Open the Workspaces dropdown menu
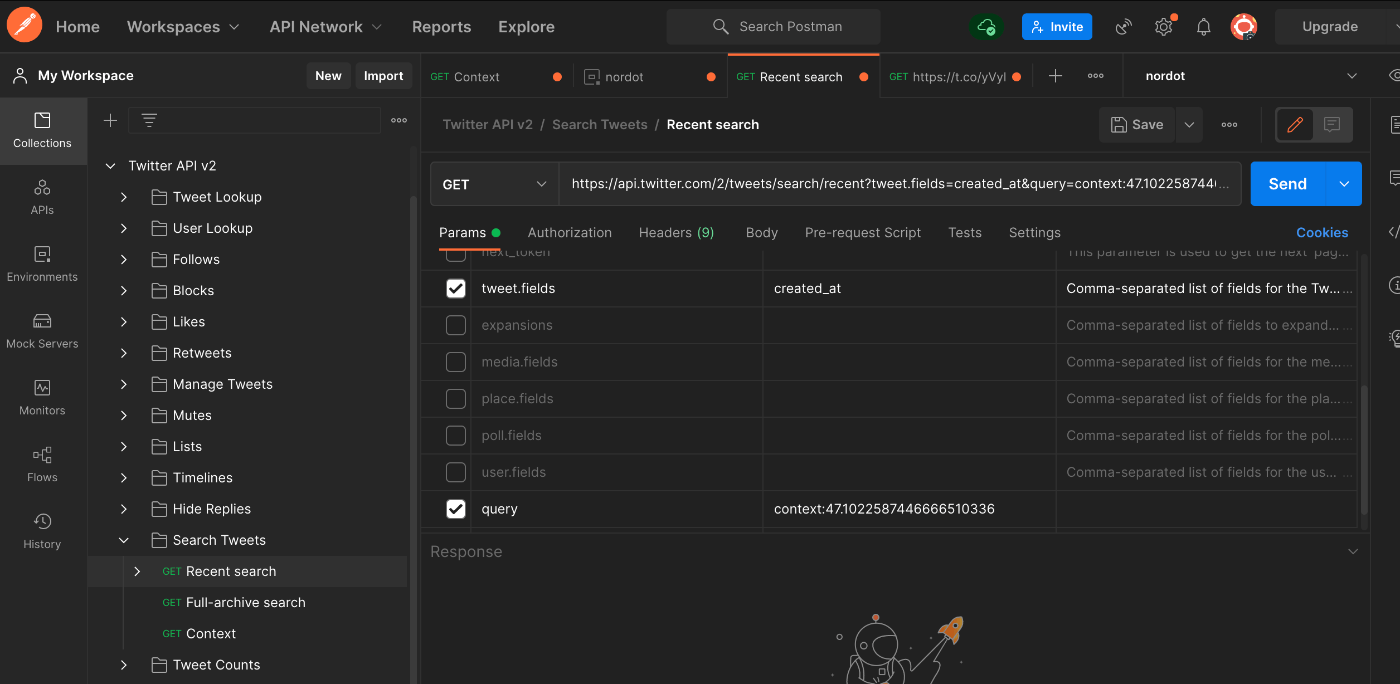The image size is (1400, 684). click(x=183, y=27)
